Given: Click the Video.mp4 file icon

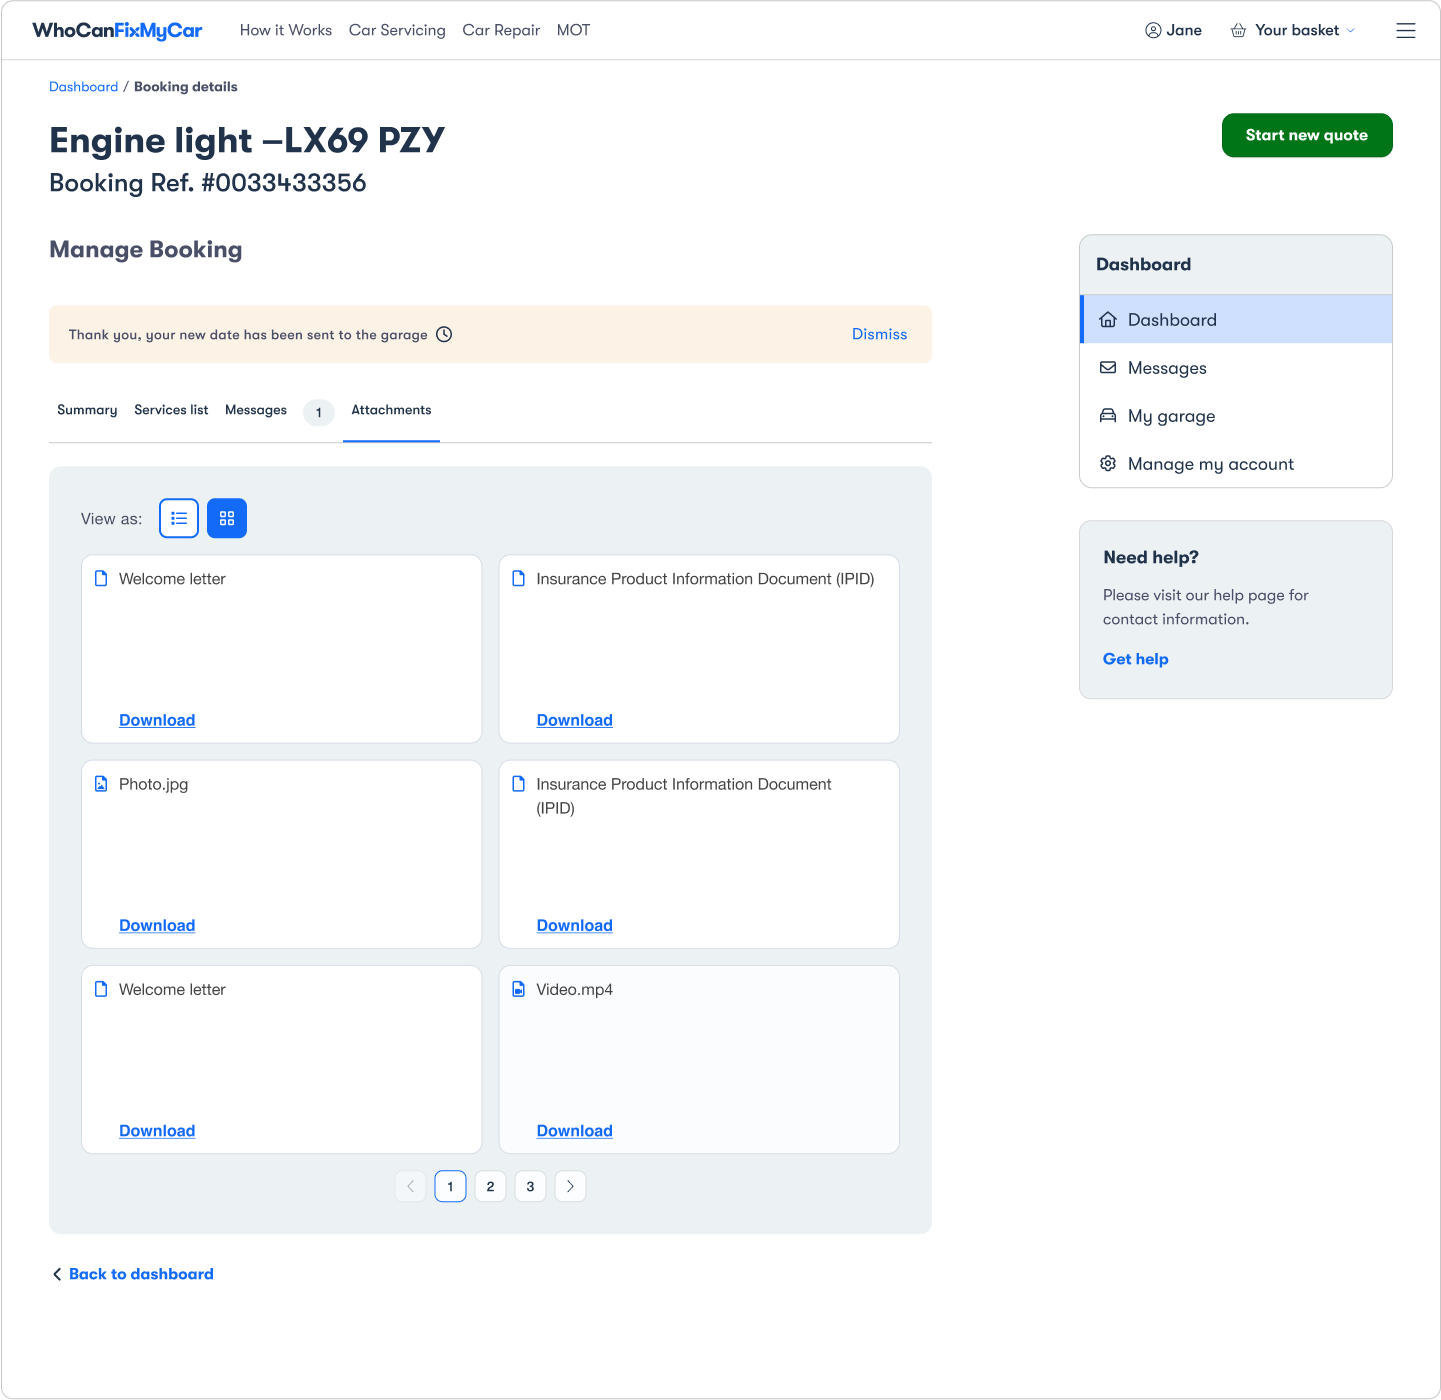Looking at the screenshot, I should pos(519,989).
